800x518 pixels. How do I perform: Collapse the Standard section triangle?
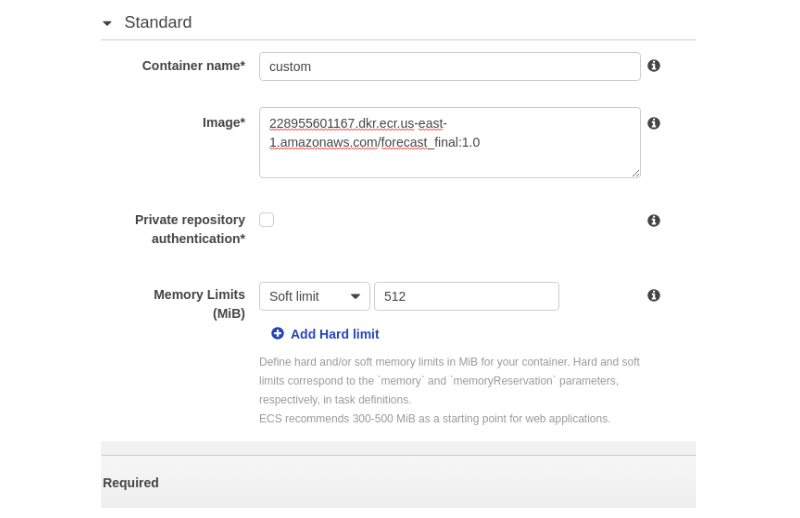click(107, 23)
